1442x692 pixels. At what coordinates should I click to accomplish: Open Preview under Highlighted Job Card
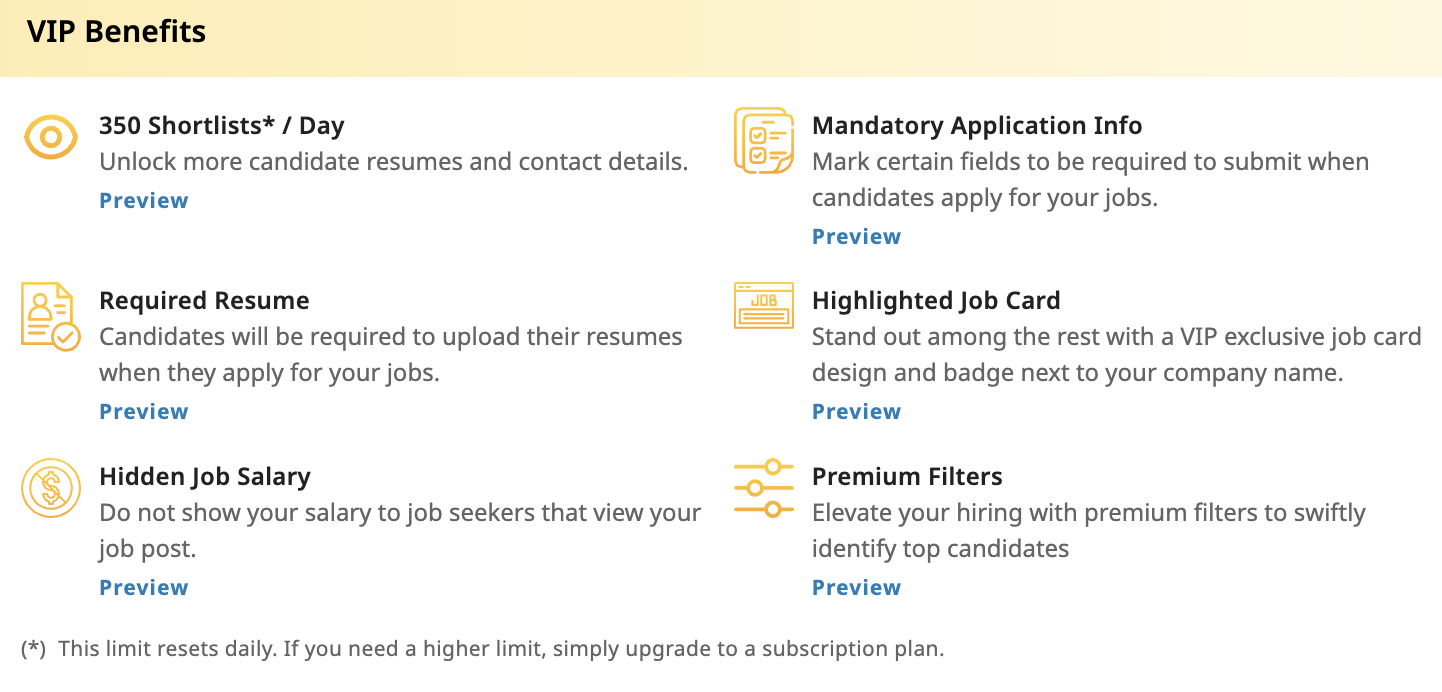pyautogui.click(x=857, y=412)
